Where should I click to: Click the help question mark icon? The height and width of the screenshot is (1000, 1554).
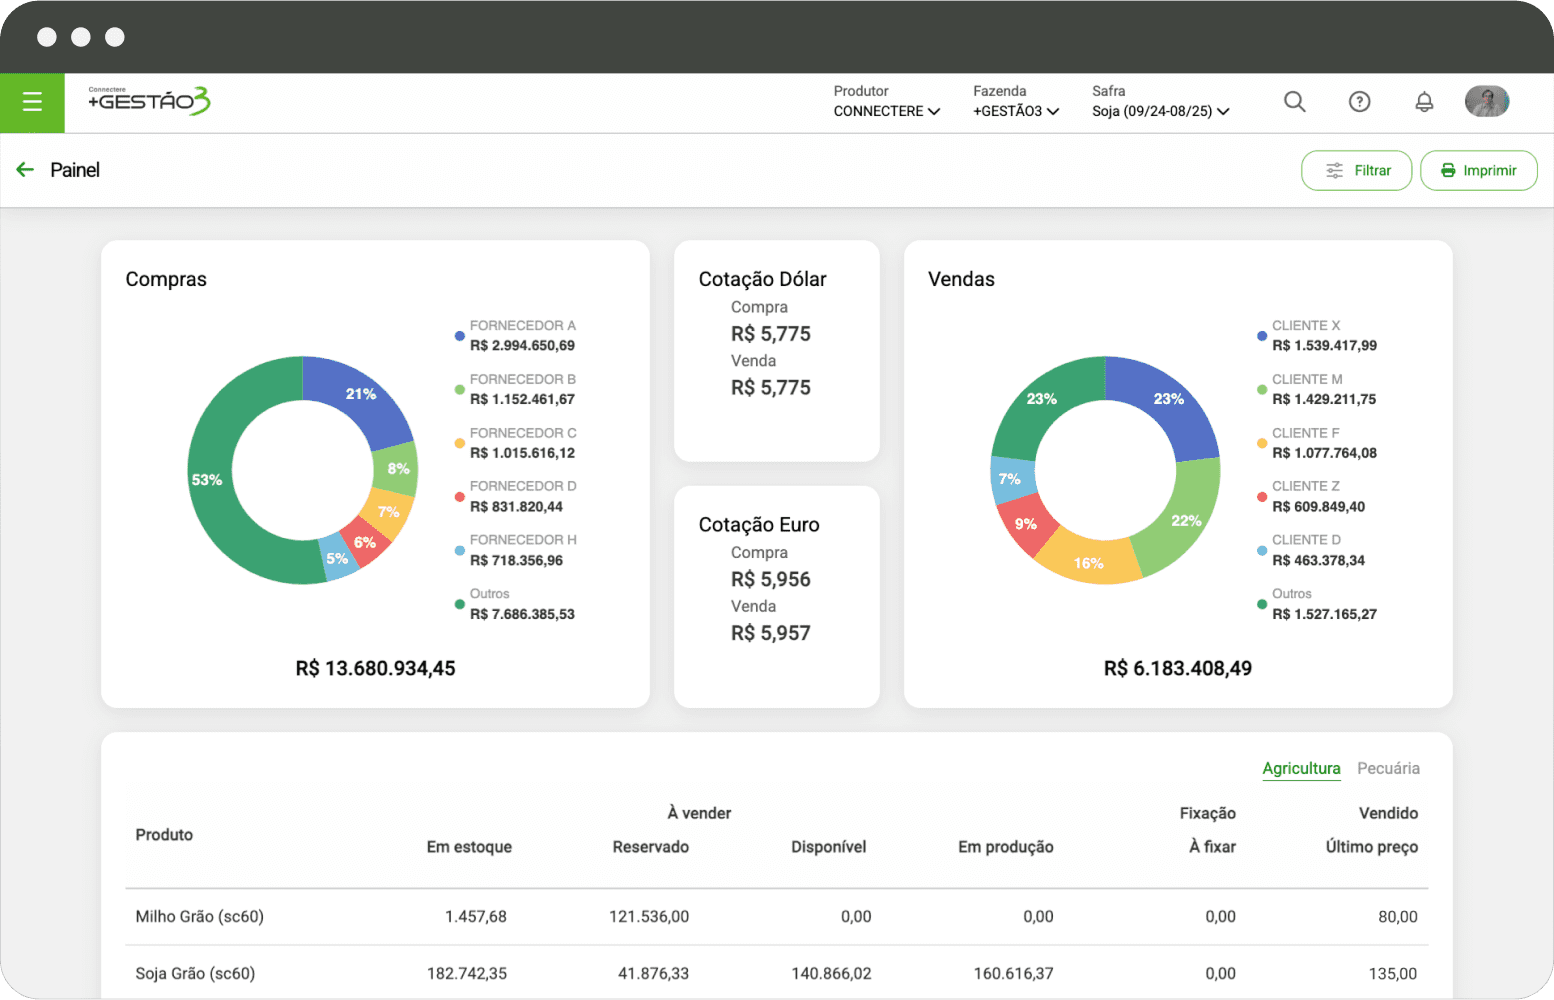point(1359,102)
